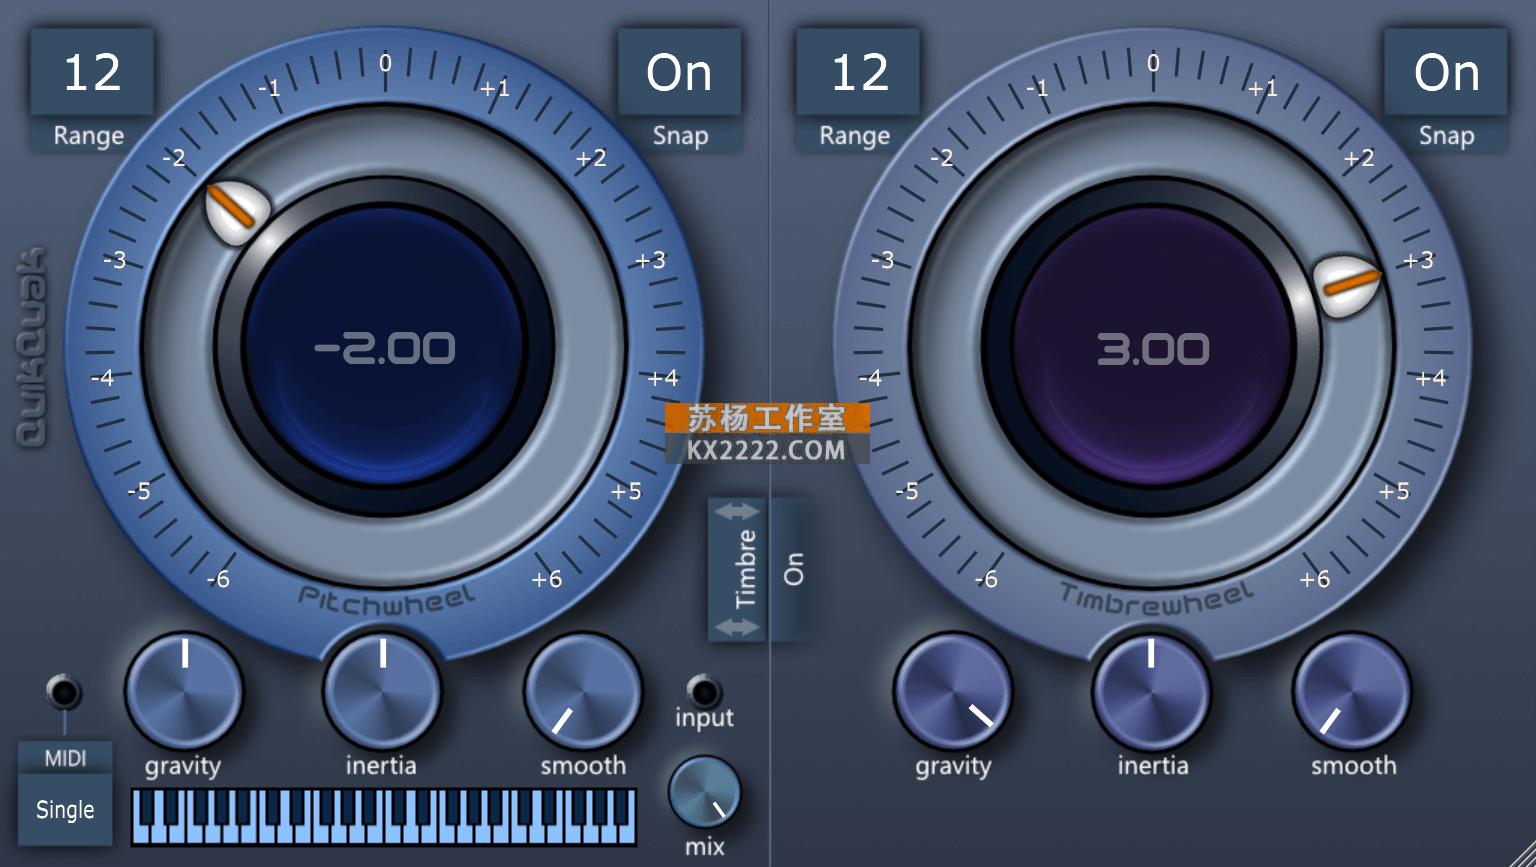Click the Pitchwheel scale +3 mark
1536x867 pixels.
tap(650, 260)
